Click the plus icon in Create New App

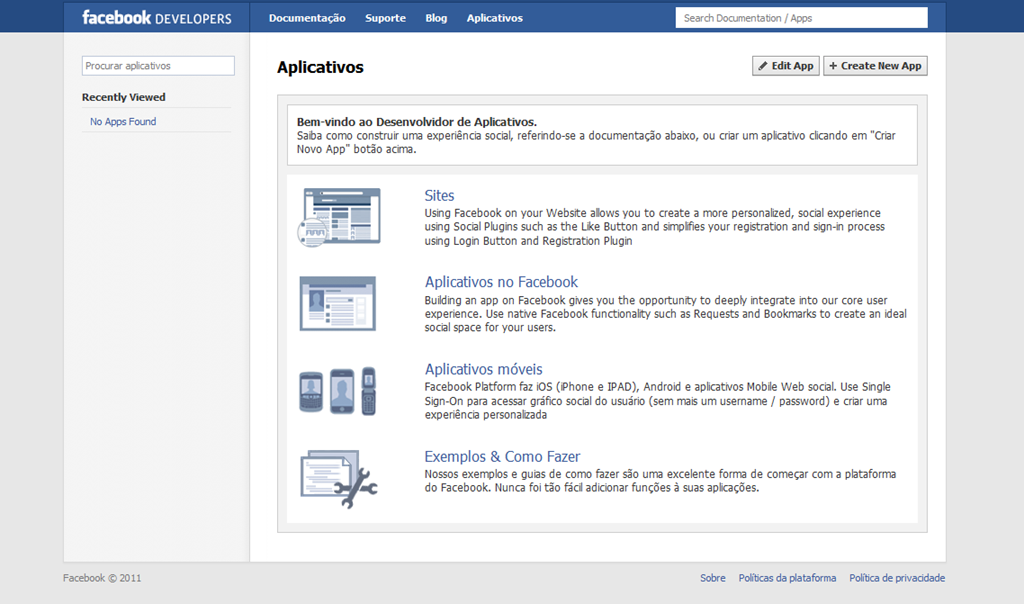[x=833, y=66]
